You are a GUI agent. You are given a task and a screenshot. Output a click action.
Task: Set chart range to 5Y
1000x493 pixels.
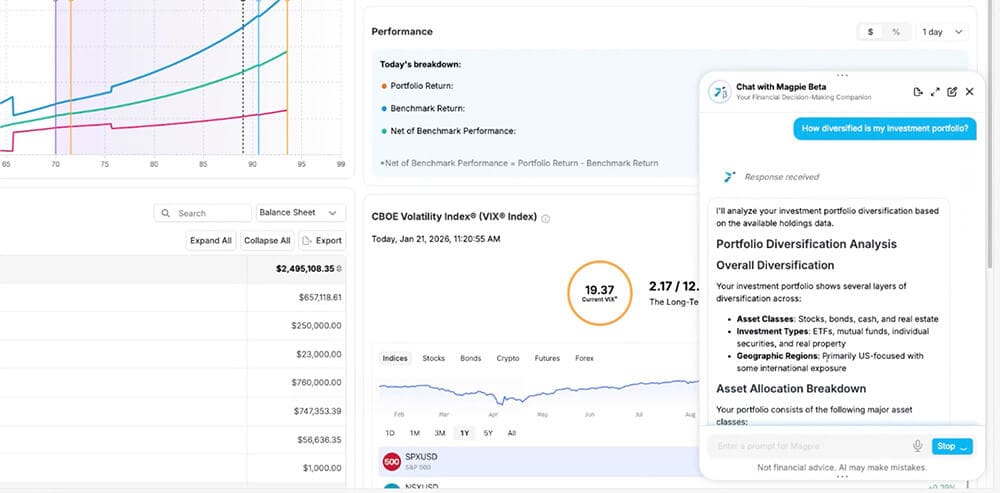(489, 433)
